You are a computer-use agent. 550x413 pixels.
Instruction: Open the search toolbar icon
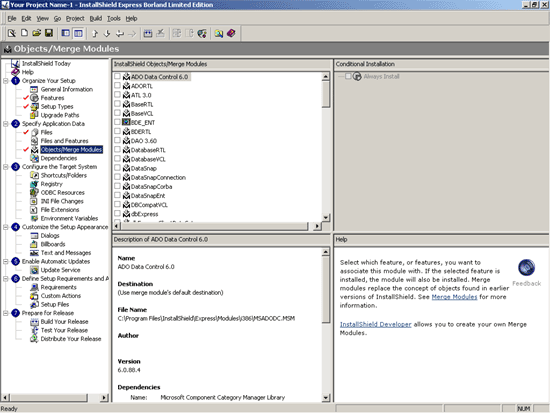(x=219, y=33)
